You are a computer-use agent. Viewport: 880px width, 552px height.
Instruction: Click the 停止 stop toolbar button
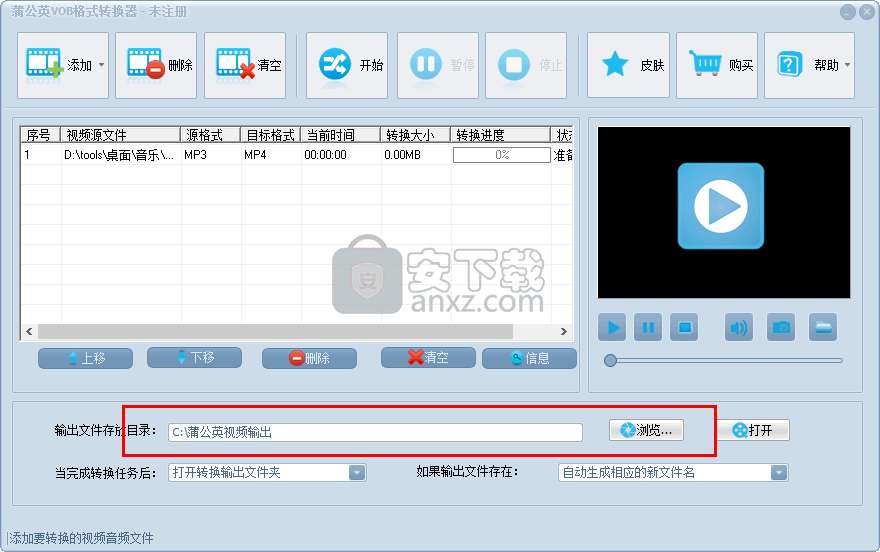click(526, 65)
